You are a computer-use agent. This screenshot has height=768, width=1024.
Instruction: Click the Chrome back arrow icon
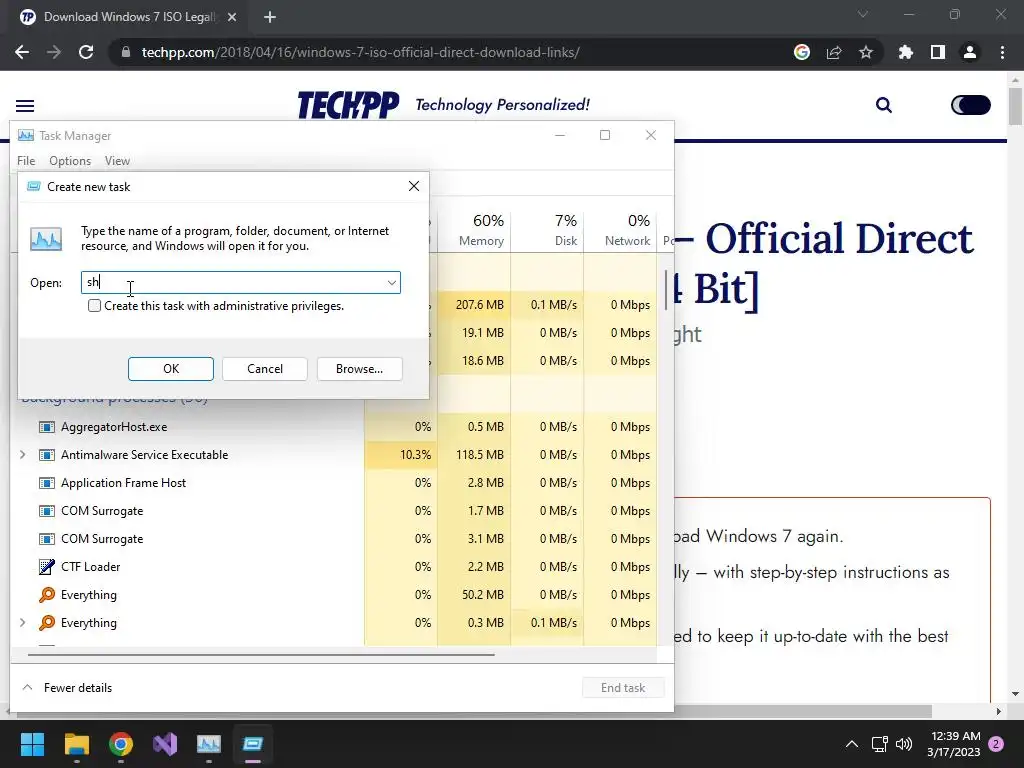pyautogui.click(x=22, y=52)
